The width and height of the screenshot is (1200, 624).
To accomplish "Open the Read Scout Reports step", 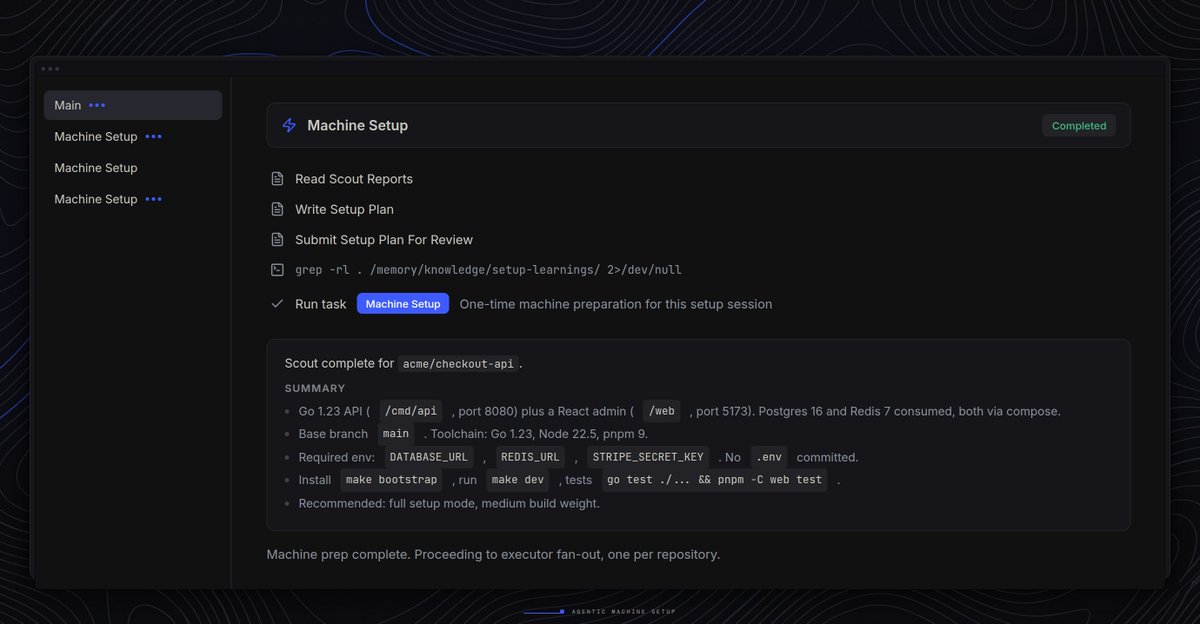I will click(x=354, y=179).
